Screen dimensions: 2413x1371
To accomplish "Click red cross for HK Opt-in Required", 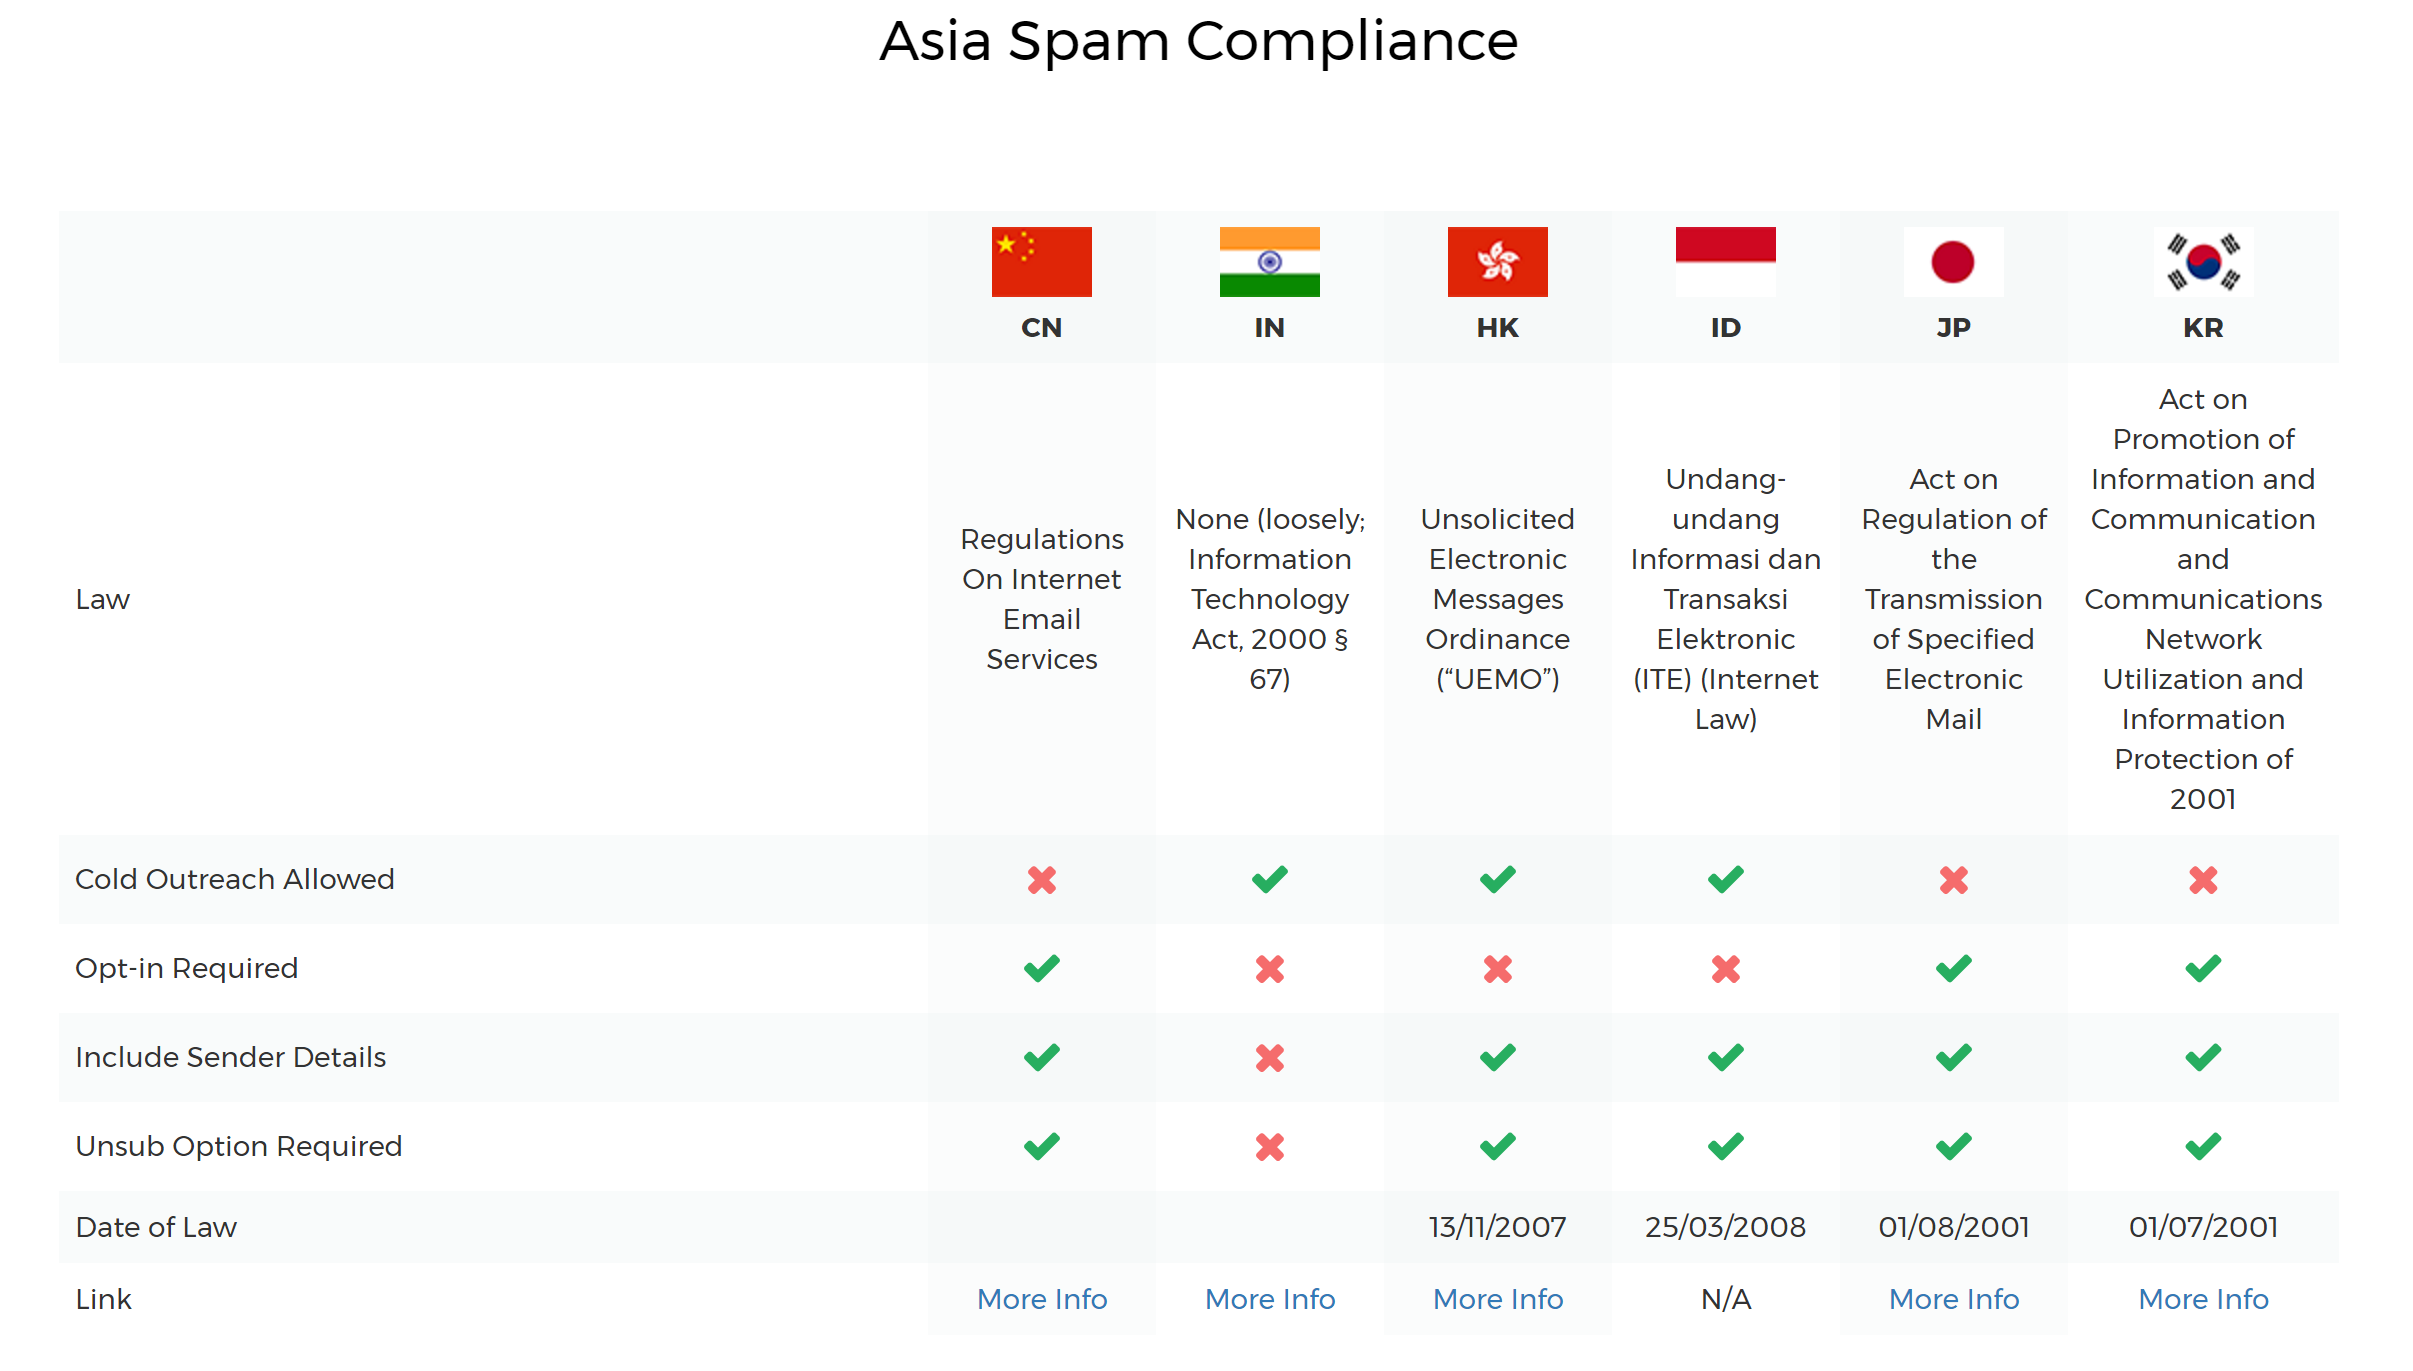I will (x=1497, y=969).
